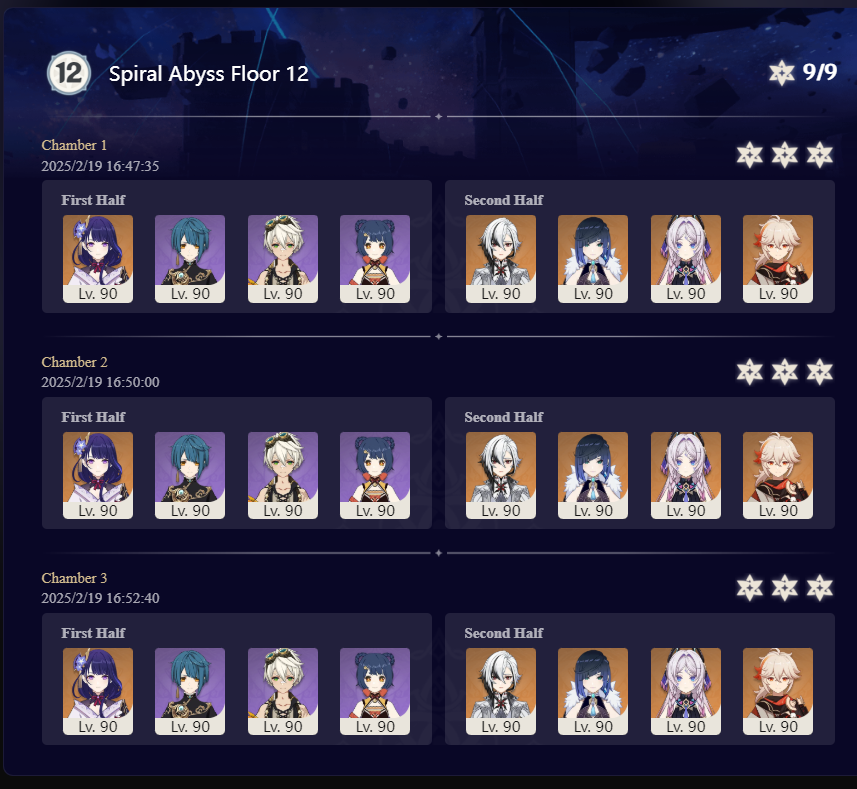Click the goggles-wearing character portrait in Chamber 1
This screenshot has height=789, width=857.
click(283, 258)
